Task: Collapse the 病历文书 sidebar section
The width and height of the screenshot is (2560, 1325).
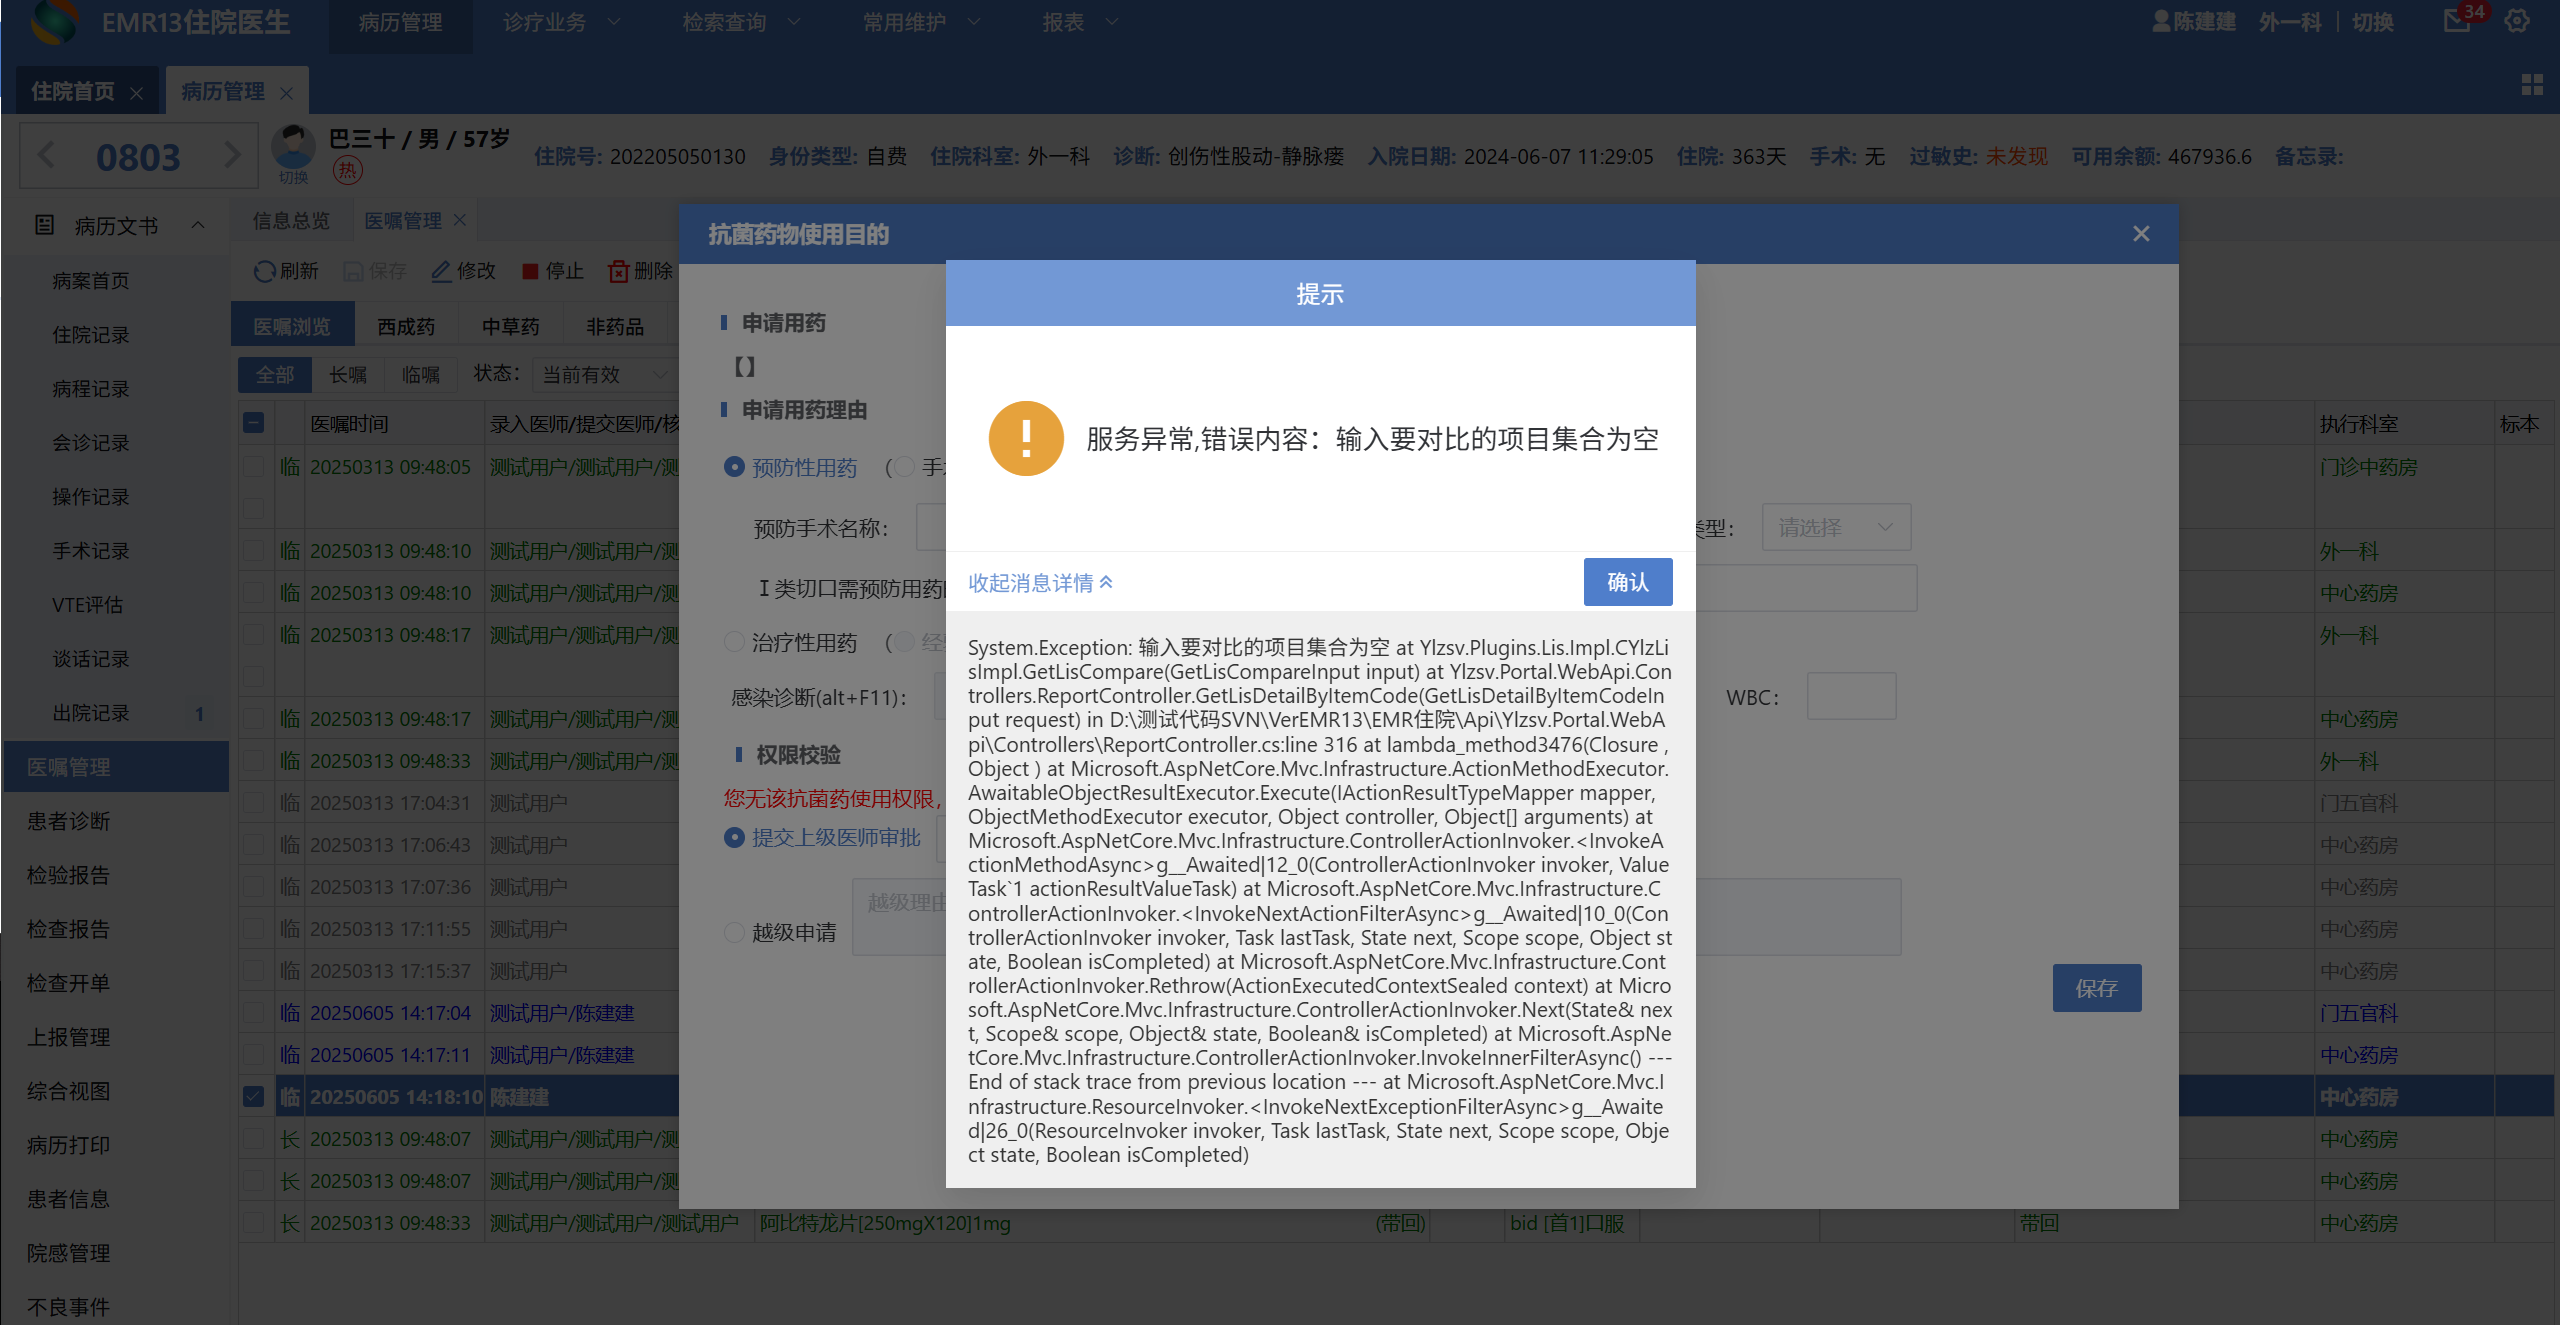Action: pyautogui.click(x=198, y=225)
